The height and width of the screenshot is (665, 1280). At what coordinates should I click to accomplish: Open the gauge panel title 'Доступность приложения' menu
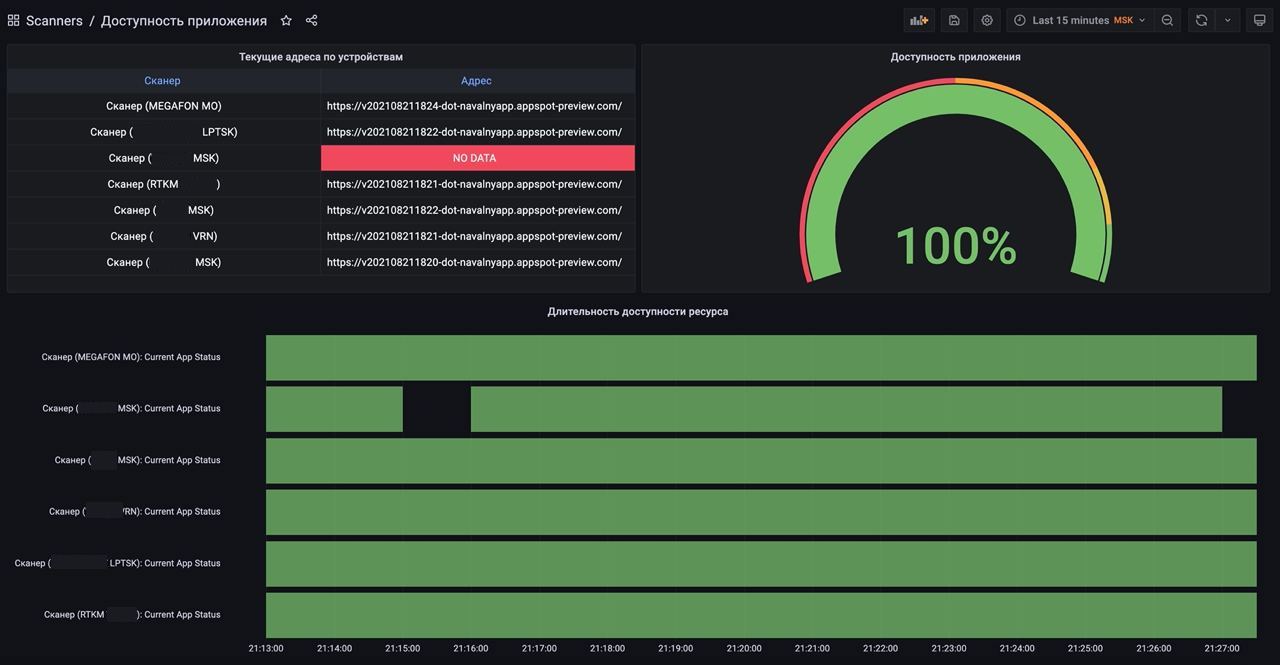point(956,57)
